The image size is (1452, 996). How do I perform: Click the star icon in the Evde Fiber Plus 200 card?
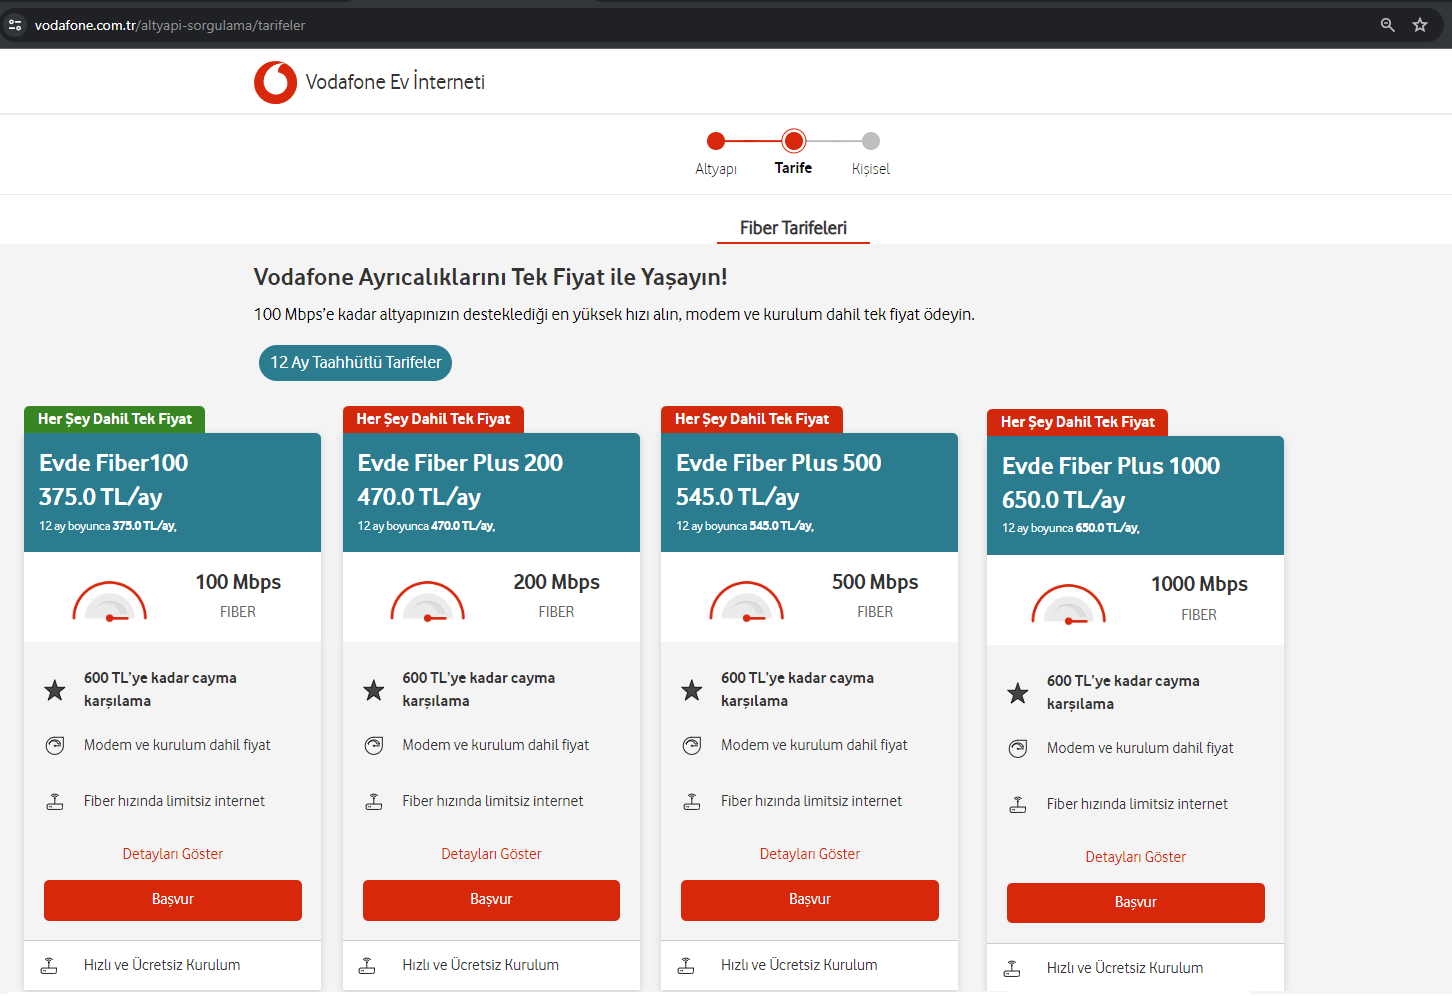[374, 690]
